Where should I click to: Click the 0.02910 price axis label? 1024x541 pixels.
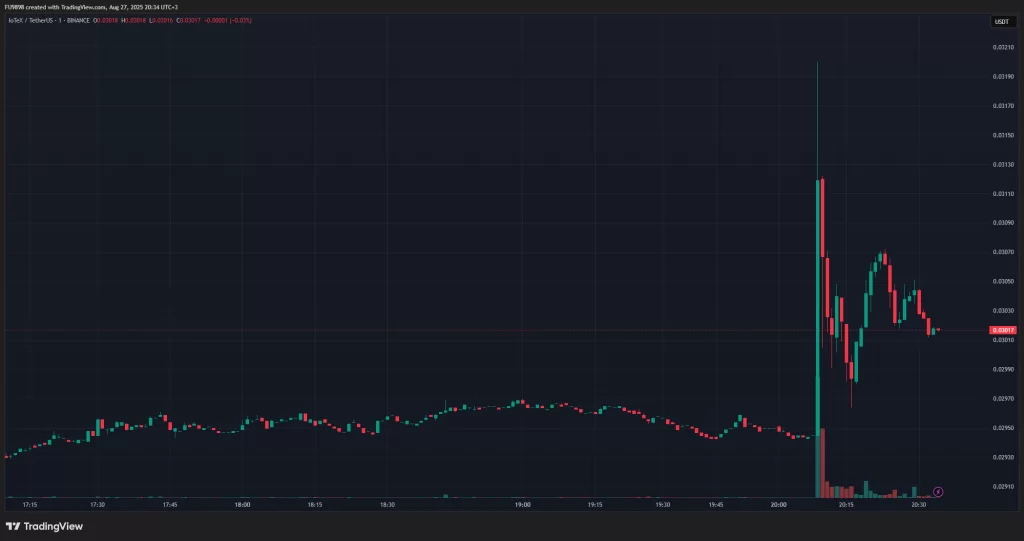coord(1002,486)
